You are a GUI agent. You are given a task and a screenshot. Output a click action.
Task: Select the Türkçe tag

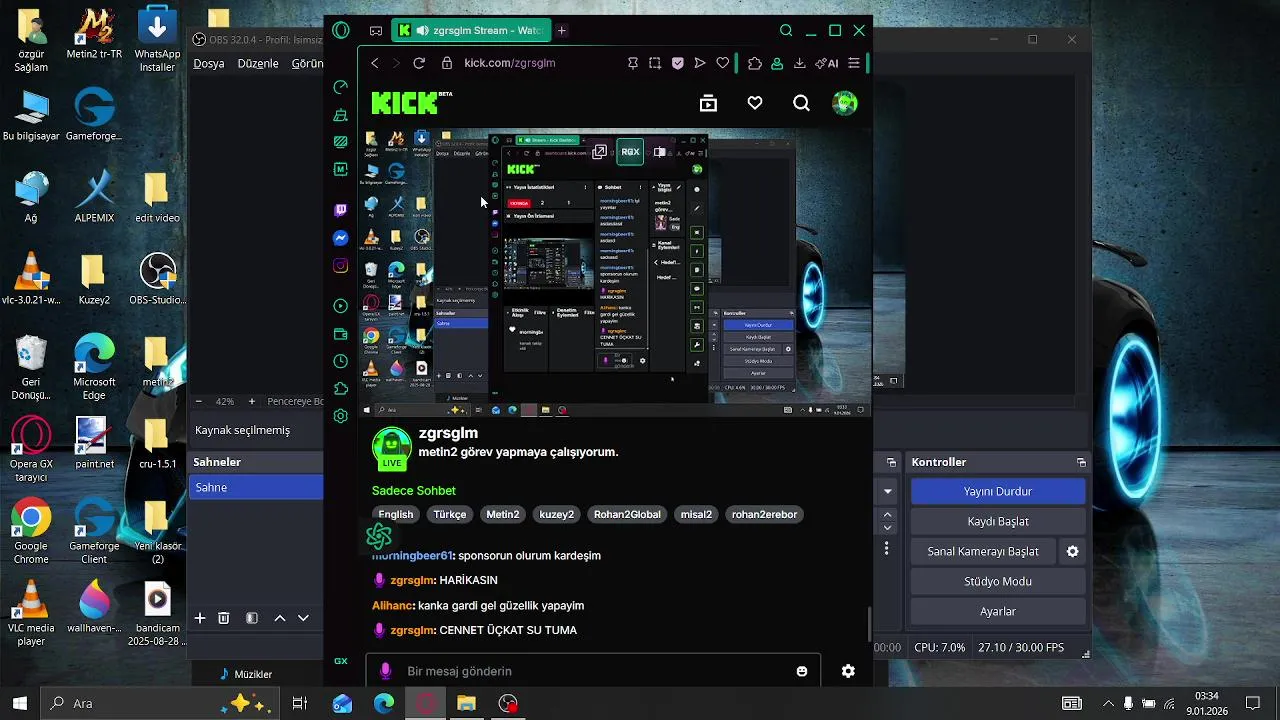pyautogui.click(x=450, y=514)
